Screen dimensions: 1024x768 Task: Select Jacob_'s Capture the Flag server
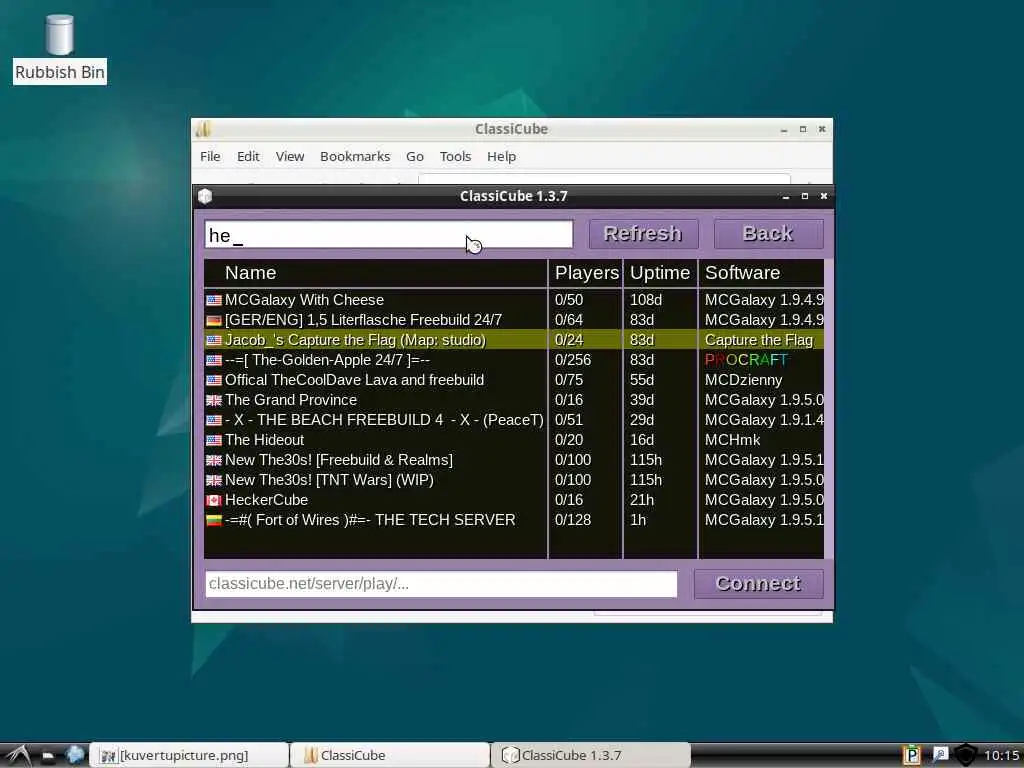click(x=514, y=340)
